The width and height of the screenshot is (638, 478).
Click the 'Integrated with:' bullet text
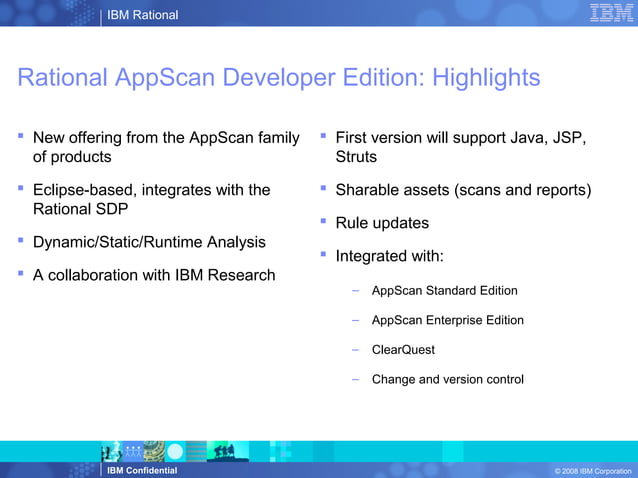tap(389, 256)
